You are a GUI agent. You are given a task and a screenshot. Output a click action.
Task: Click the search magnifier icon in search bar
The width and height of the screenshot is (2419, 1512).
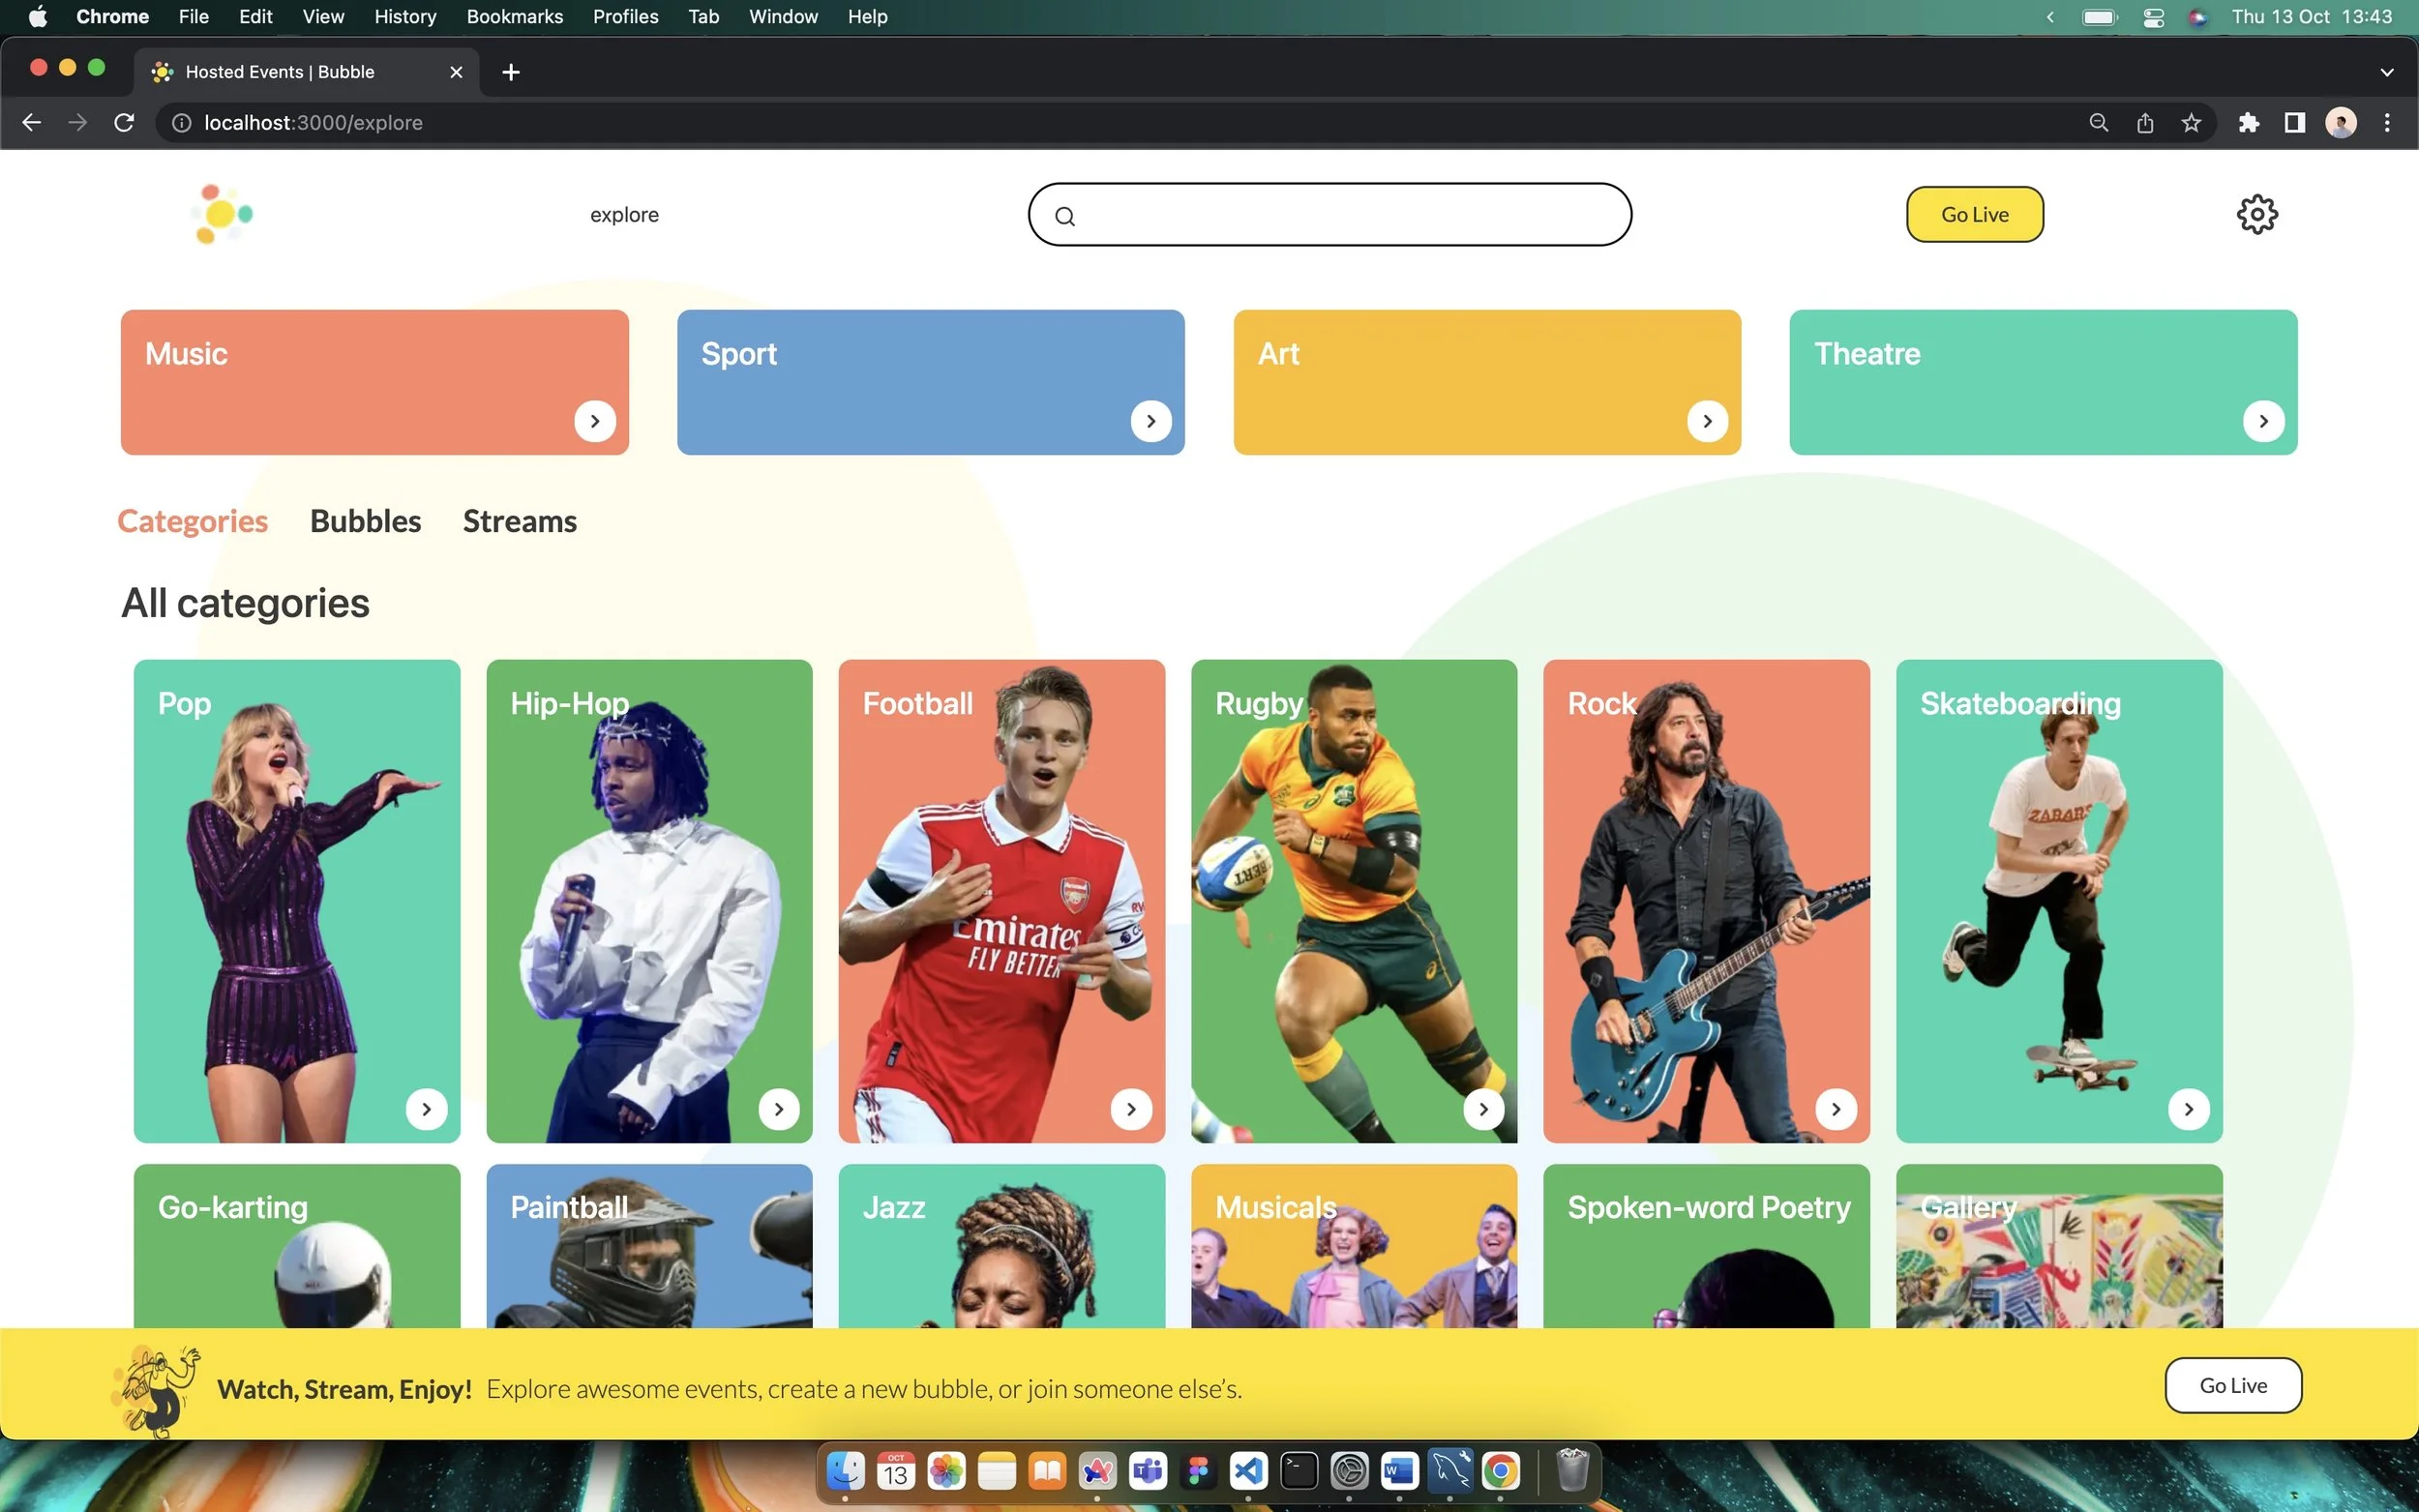tap(1065, 216)
